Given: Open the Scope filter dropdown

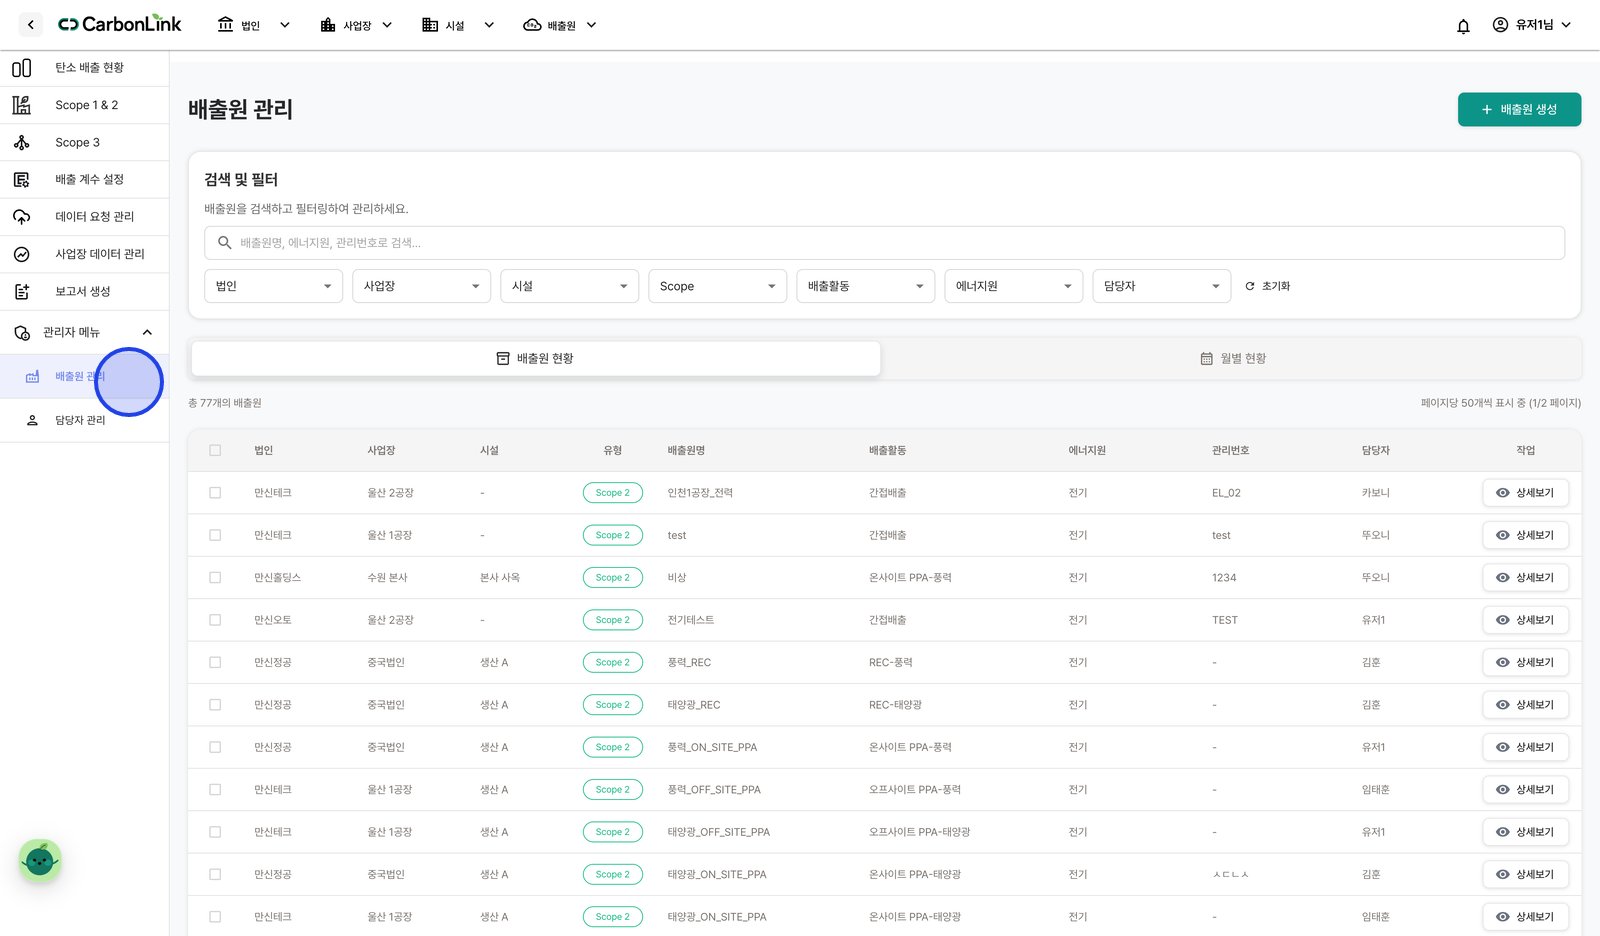Looking at the screenshot, I should (x=717, y=286).
